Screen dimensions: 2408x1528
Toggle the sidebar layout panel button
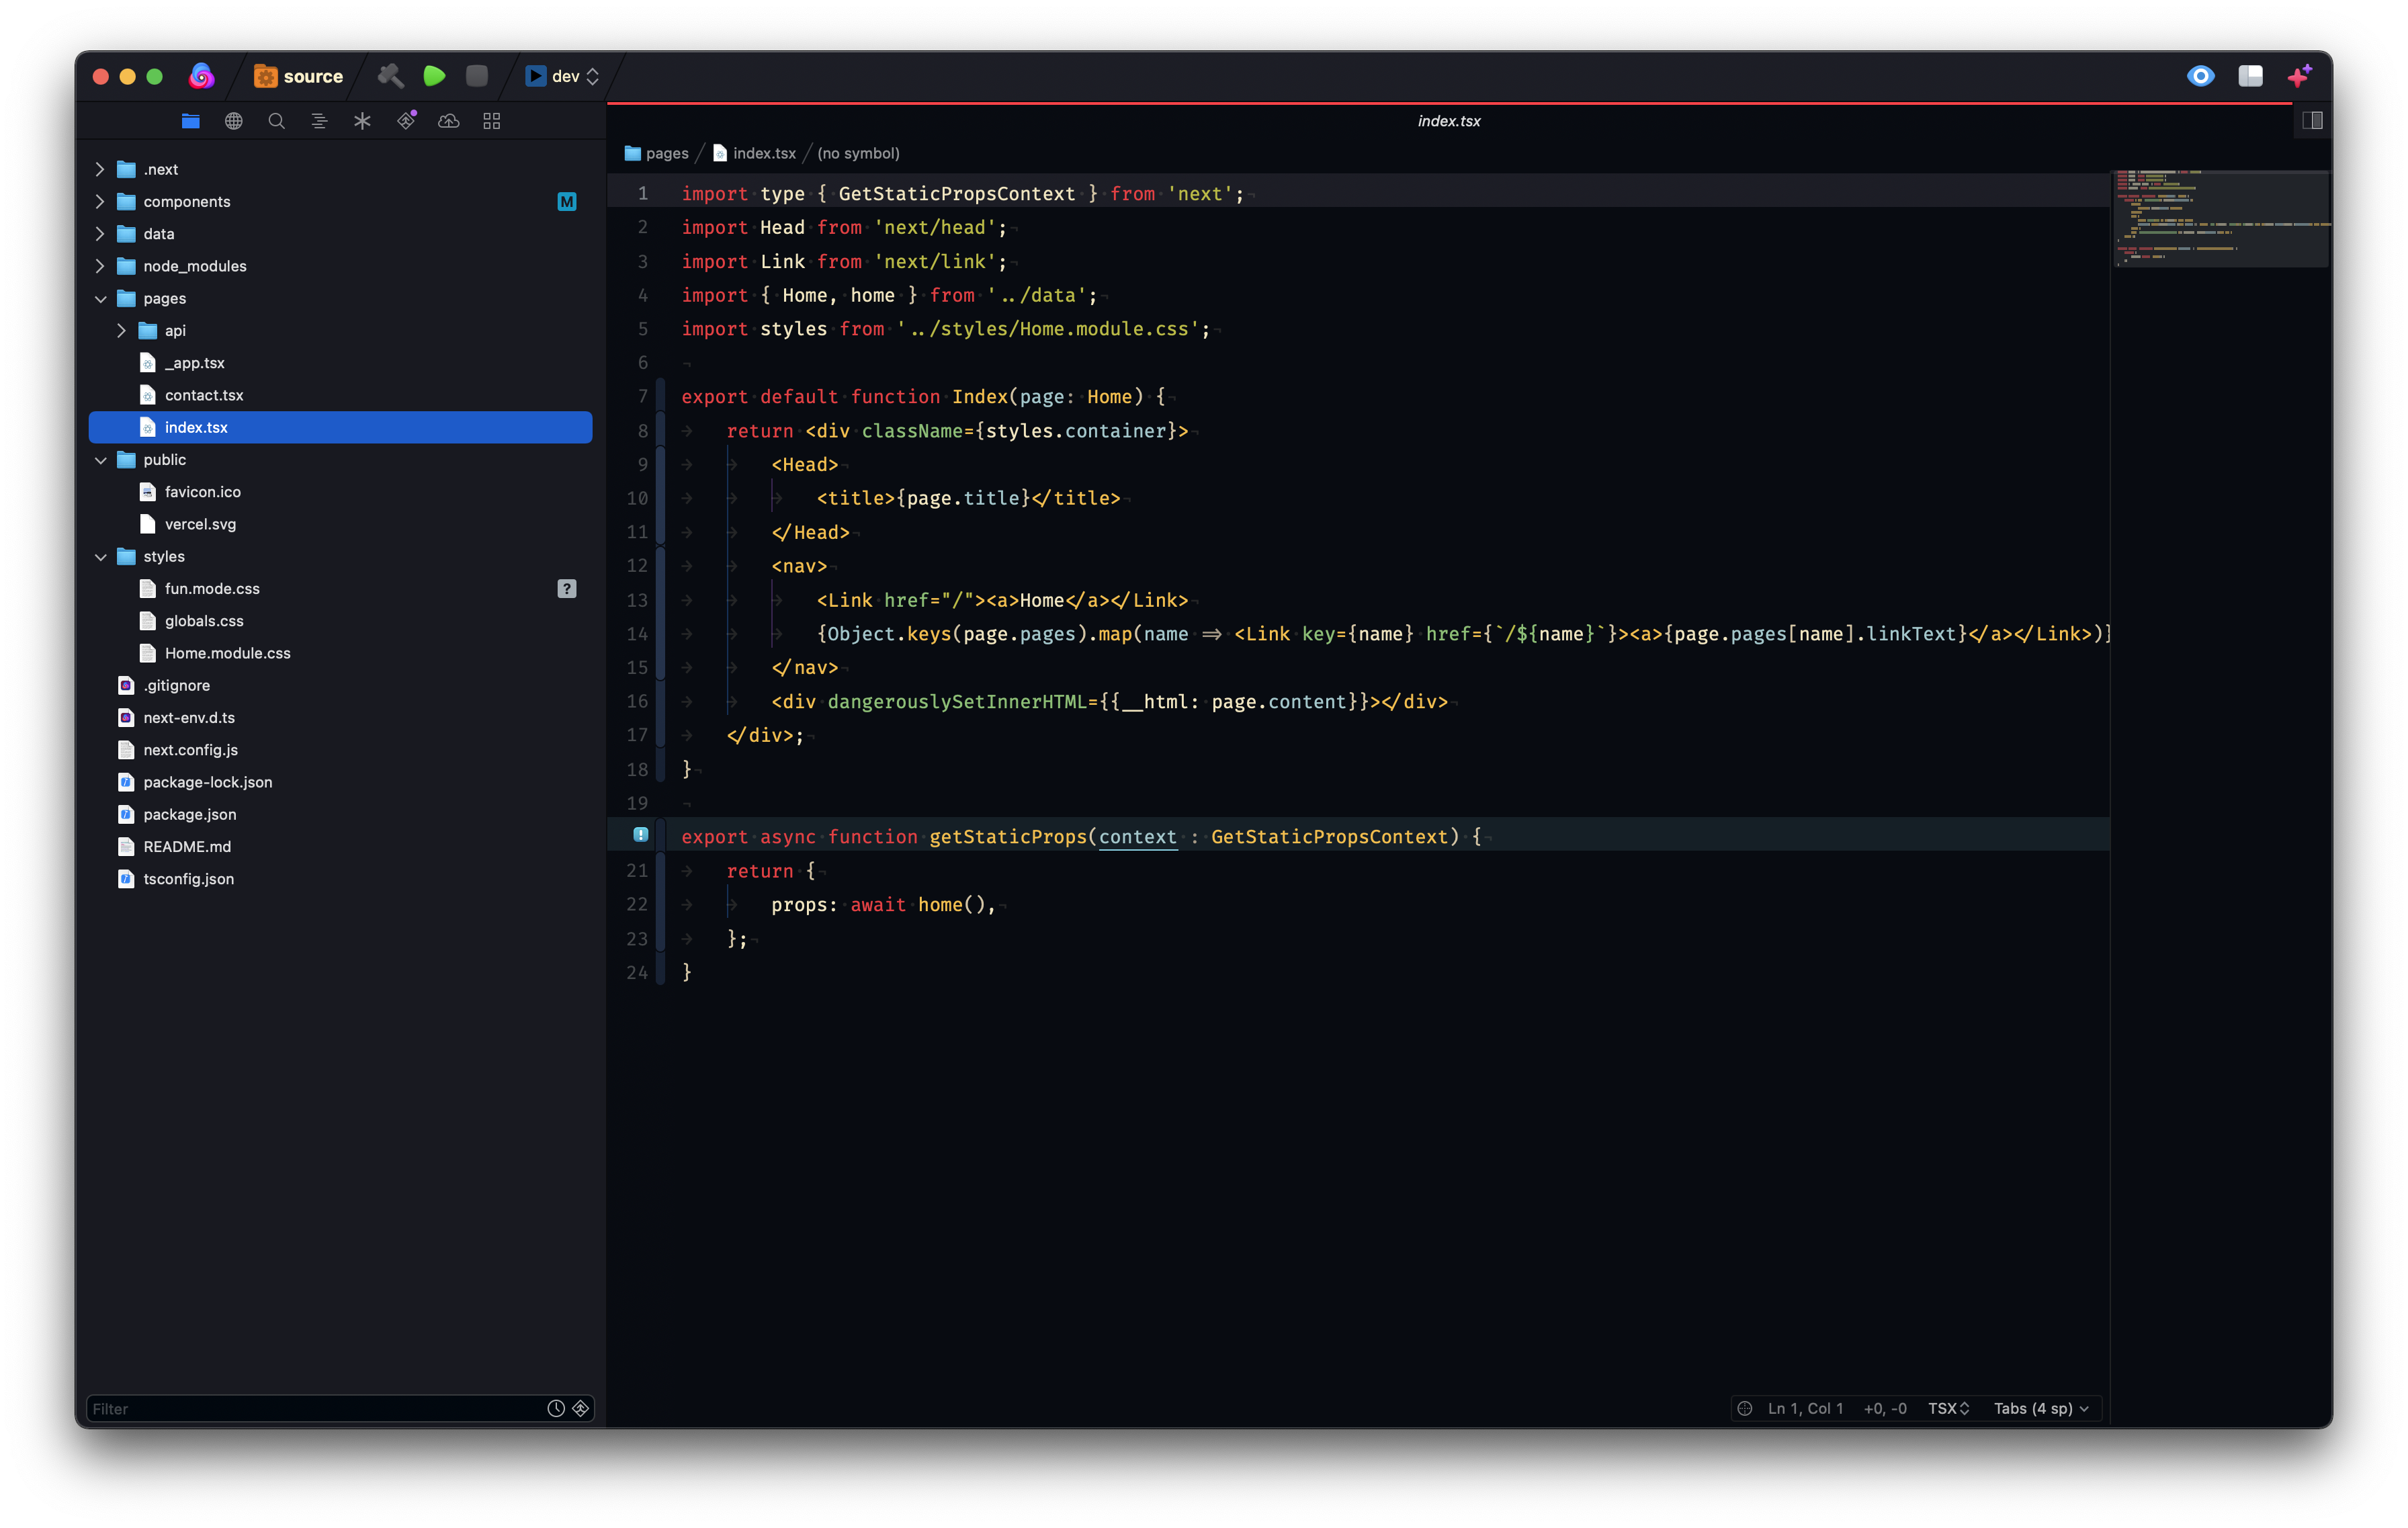click(2250, 76)
